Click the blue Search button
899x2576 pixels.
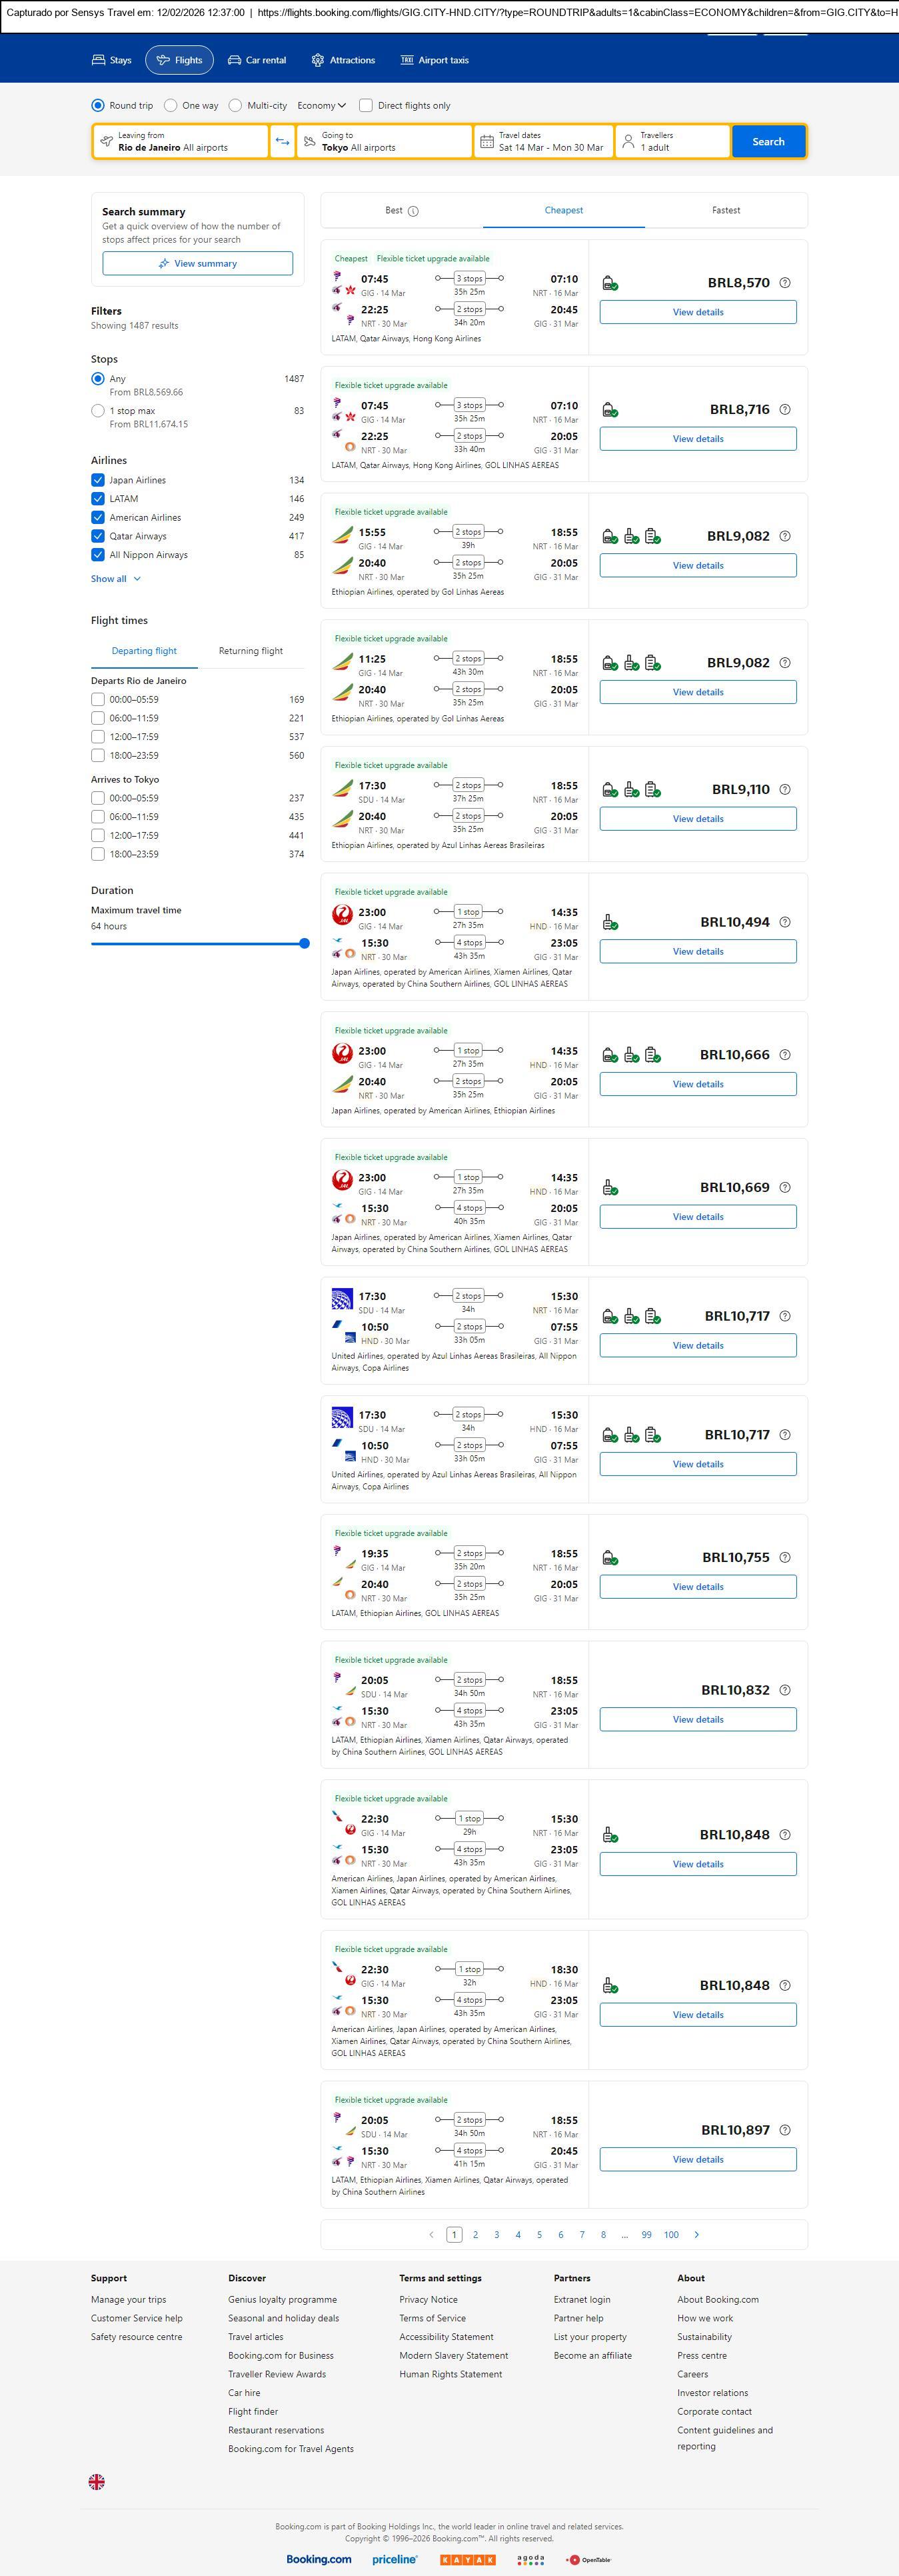[x=767, y=142]
